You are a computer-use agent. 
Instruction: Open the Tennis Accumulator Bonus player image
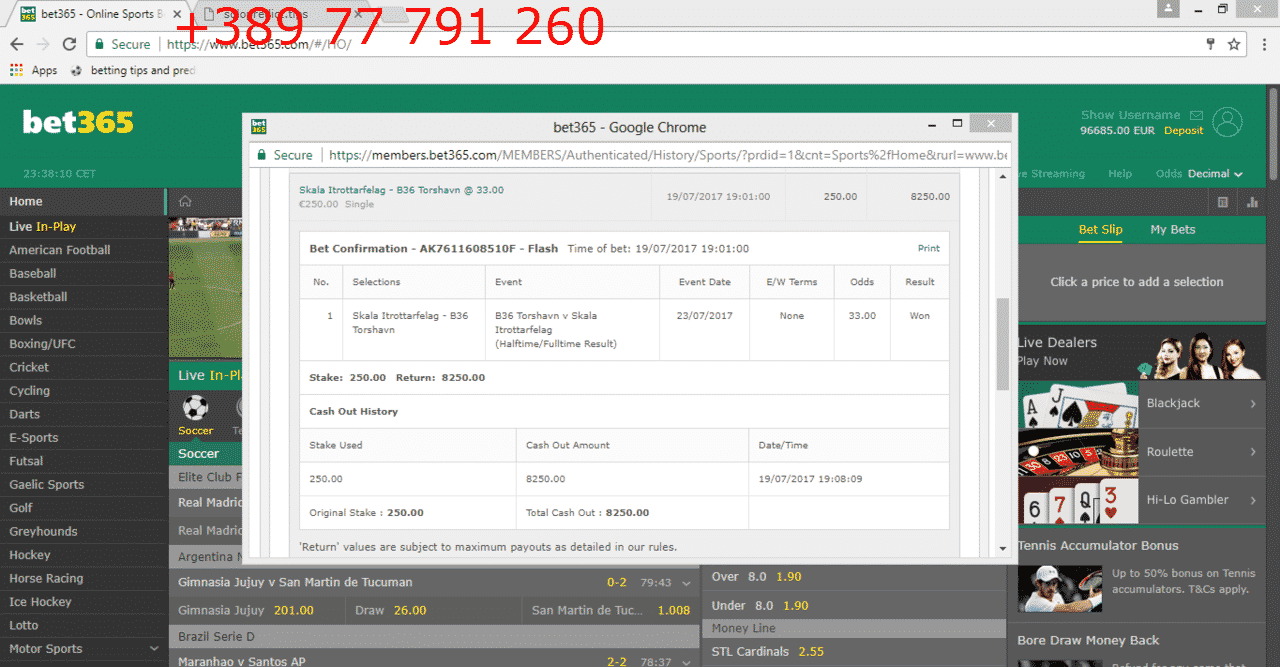pos(1060,588)
